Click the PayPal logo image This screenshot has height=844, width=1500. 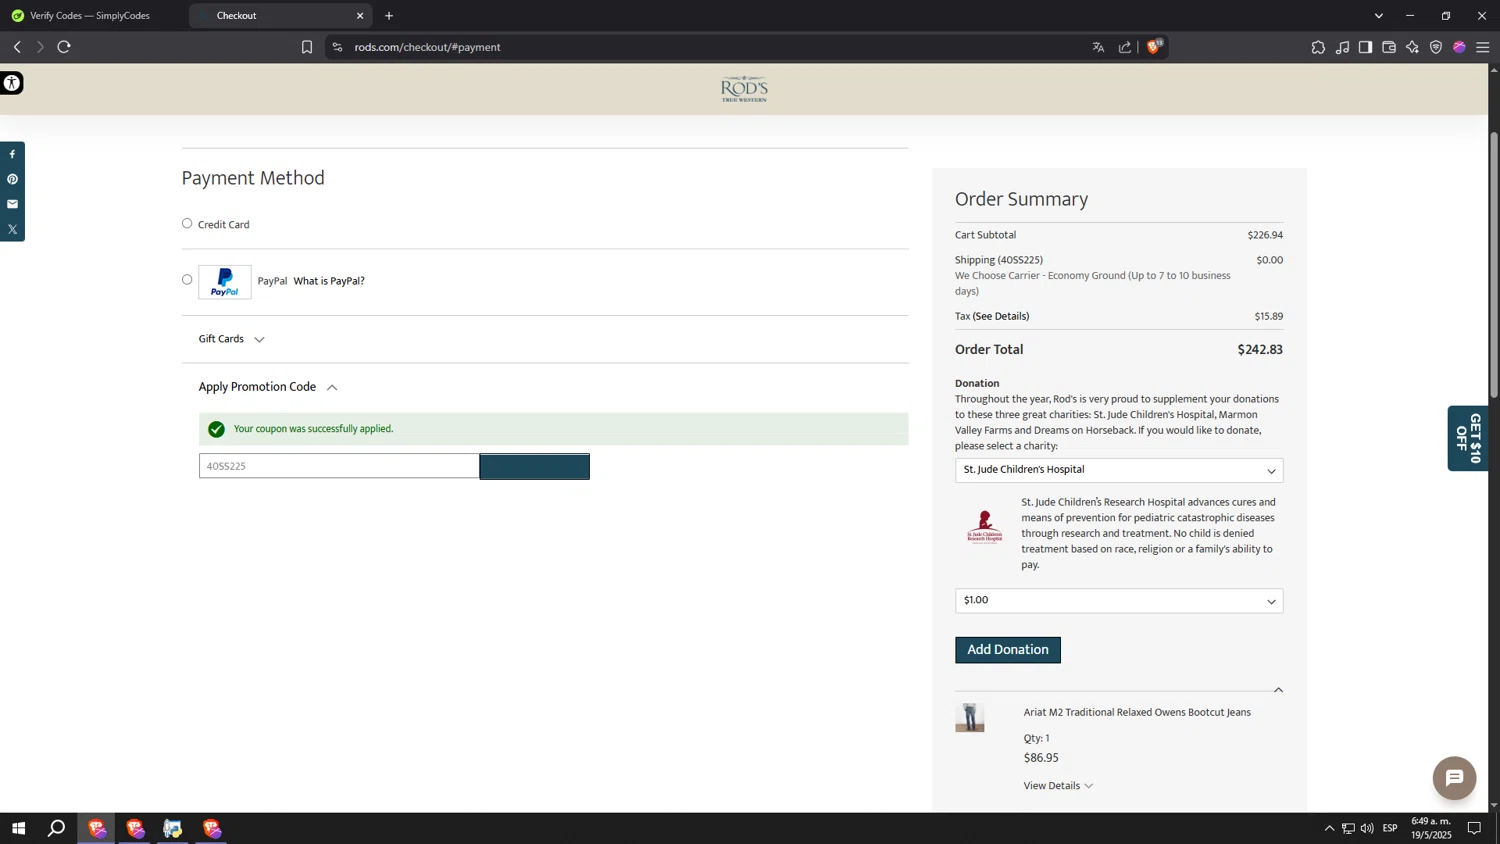pos(225,282)
